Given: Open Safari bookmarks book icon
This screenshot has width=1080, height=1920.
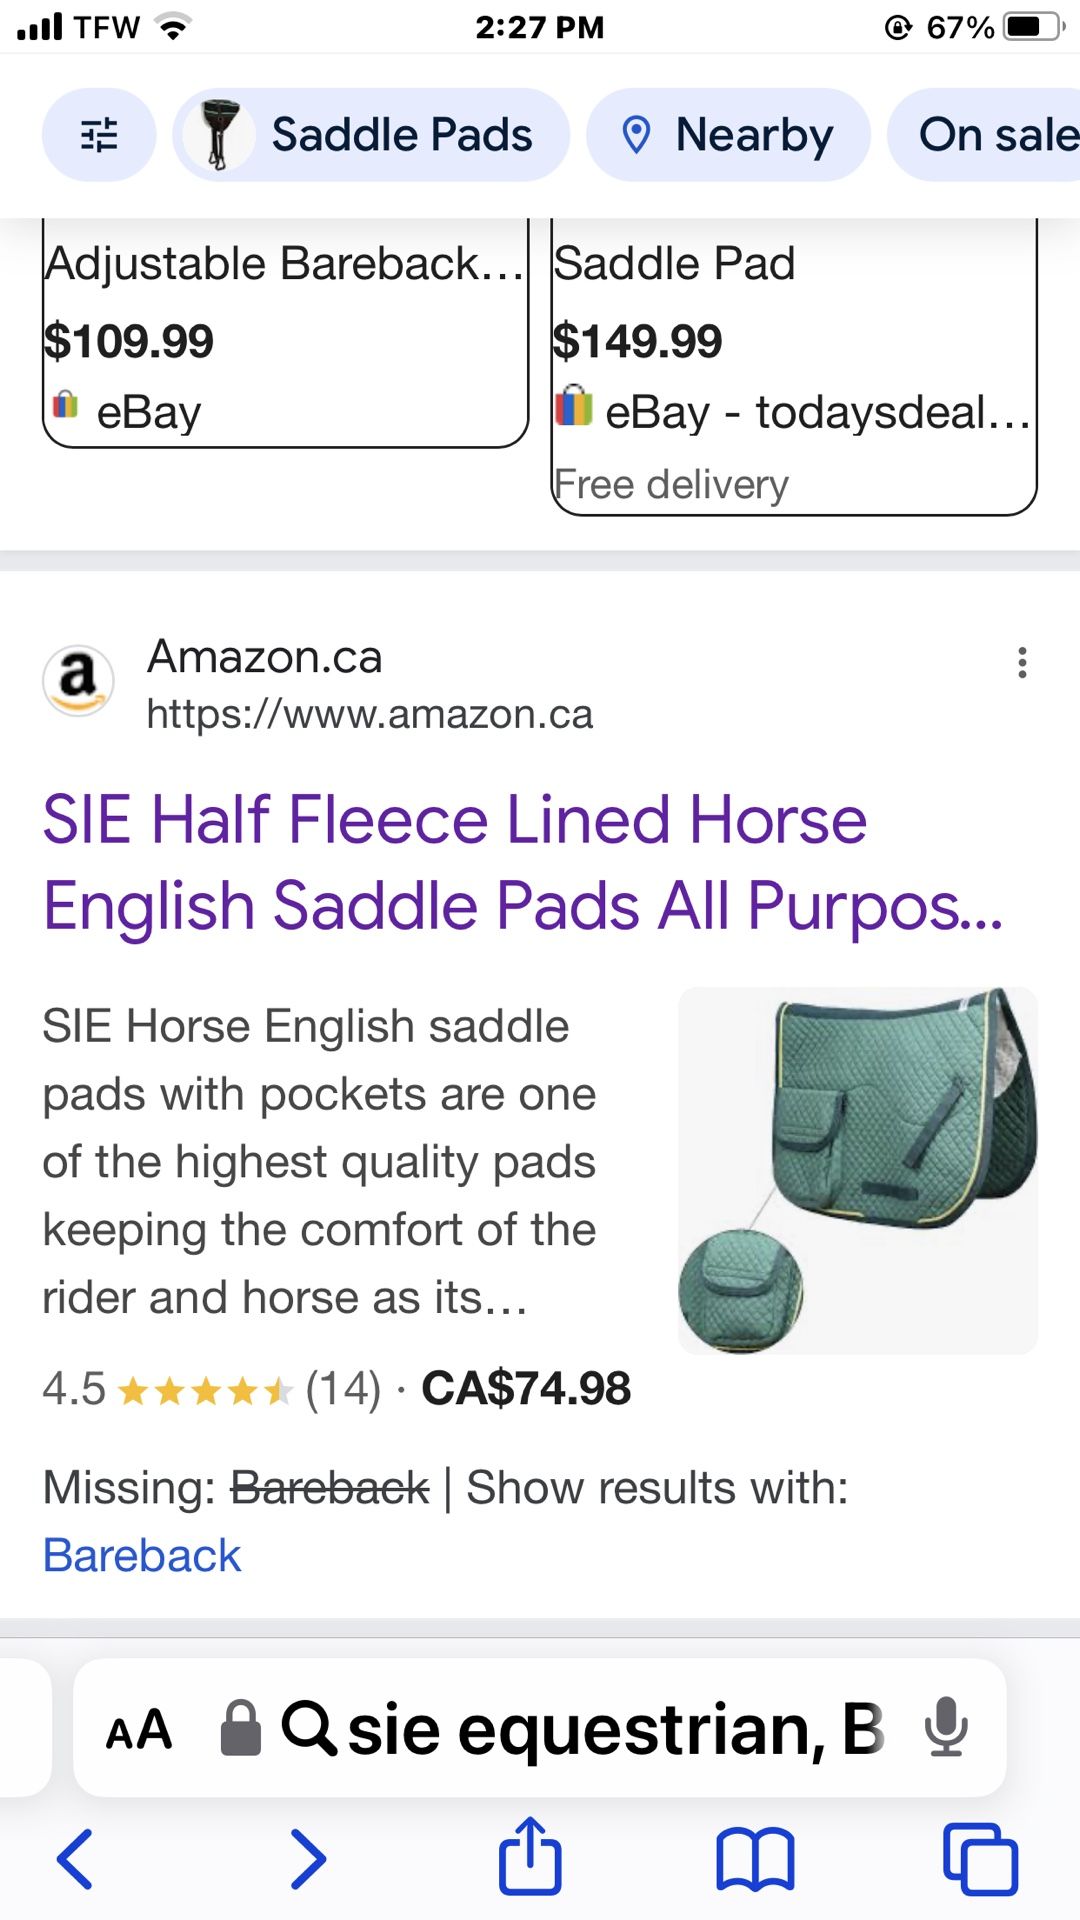Looking at the screenshot, I should click(755, 1859).
